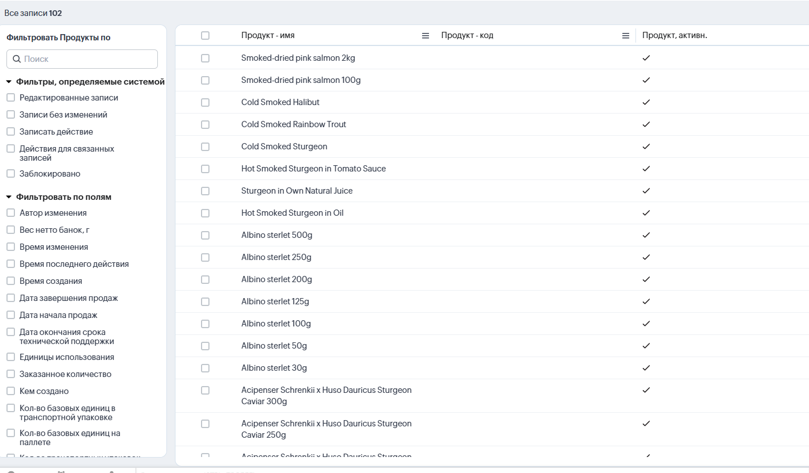Check the Дата начала продаж filter
The image size is (809, 473).
click(x=11, y=315)
